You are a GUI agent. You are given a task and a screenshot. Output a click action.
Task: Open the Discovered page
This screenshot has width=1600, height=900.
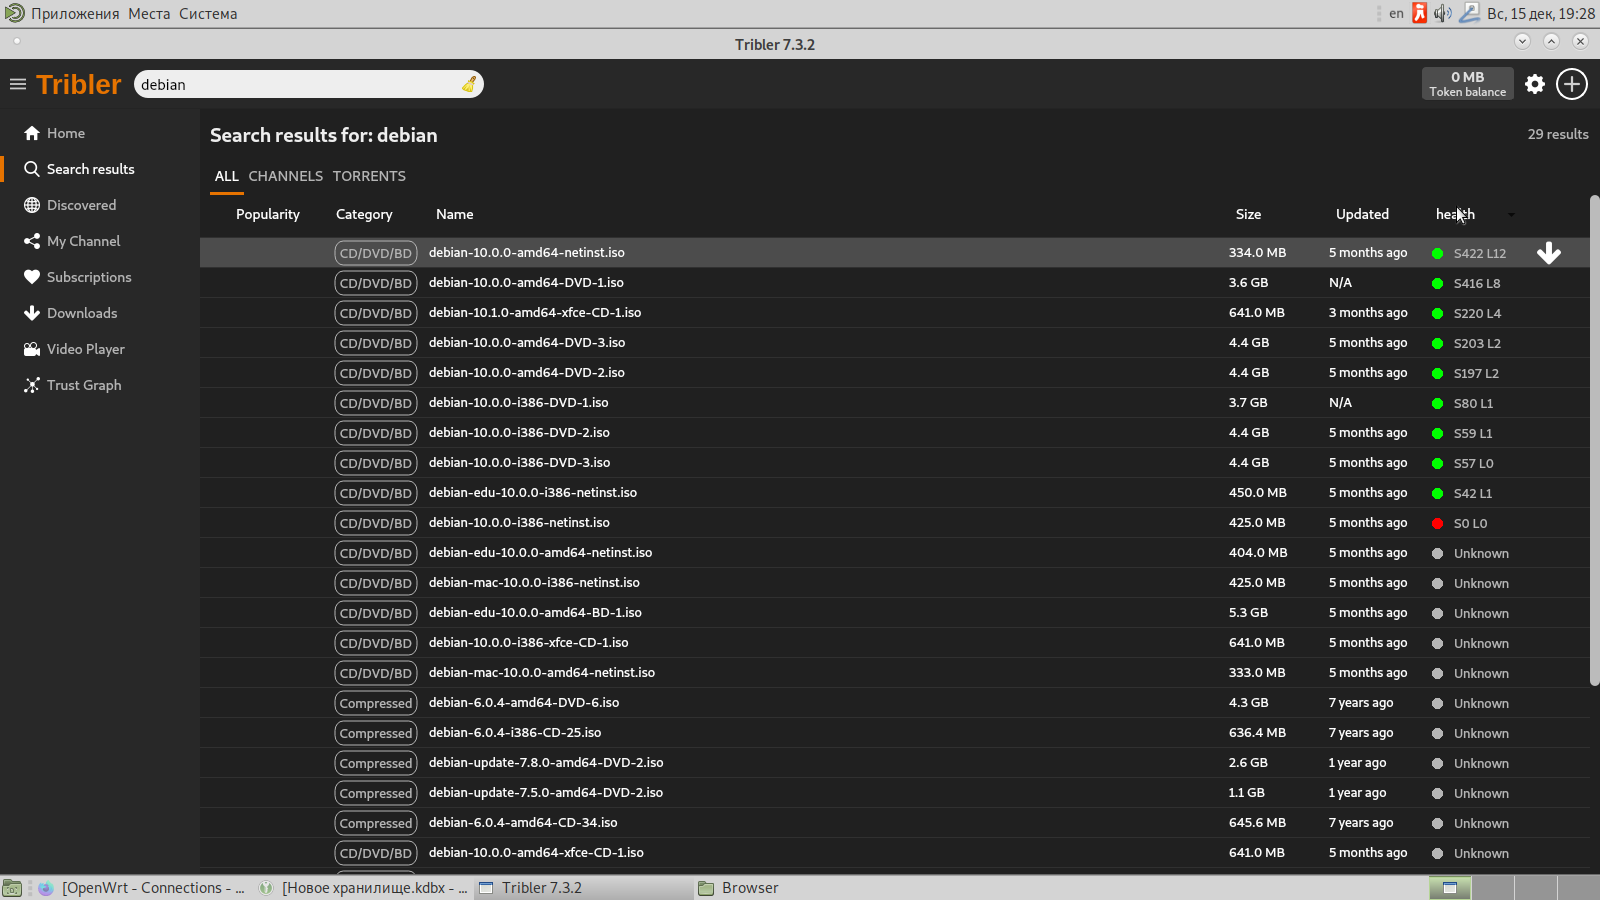[70, 205]
